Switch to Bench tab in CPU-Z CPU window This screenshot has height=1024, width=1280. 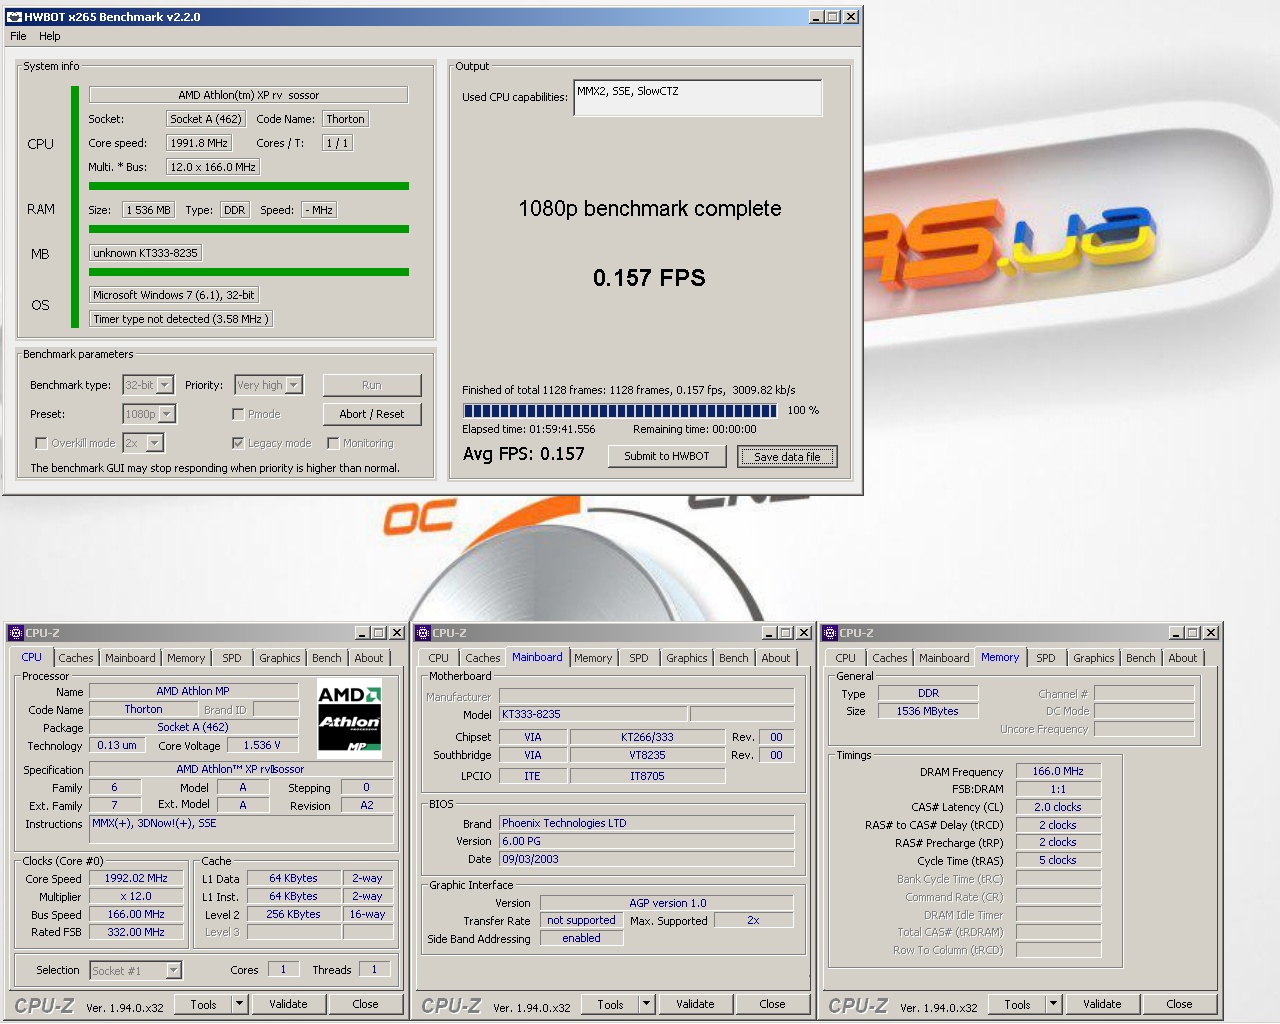(326, 658)
